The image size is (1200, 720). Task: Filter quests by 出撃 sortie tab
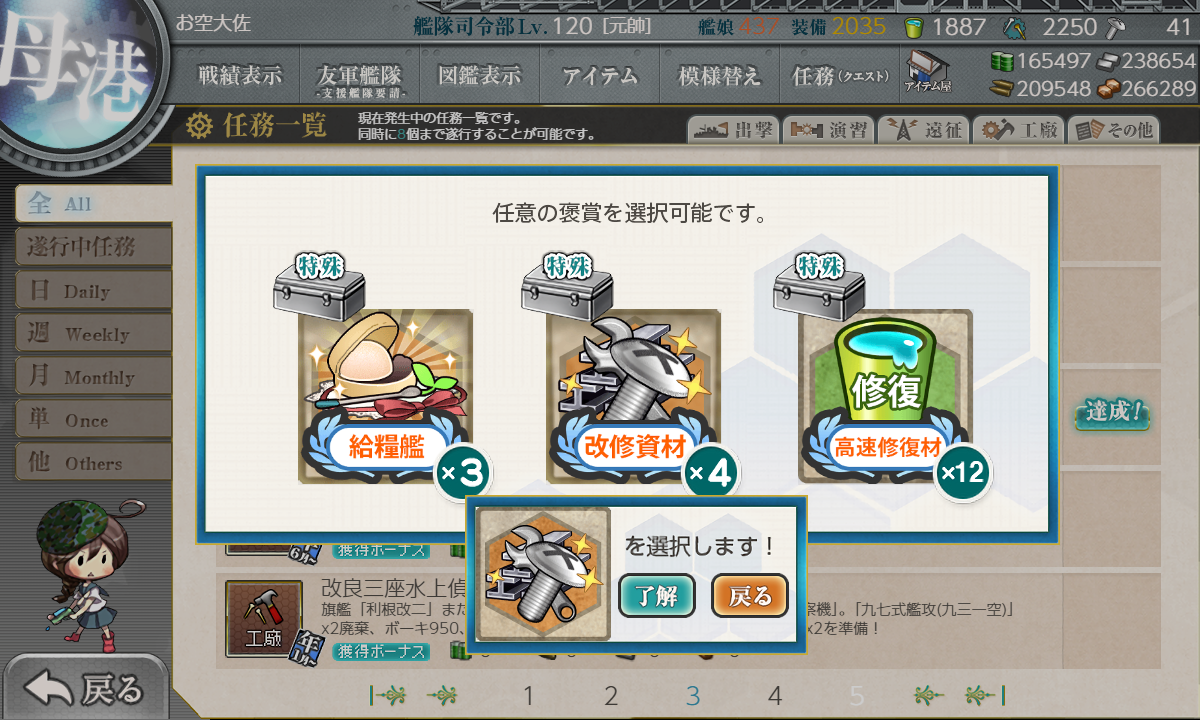(733, 130)
